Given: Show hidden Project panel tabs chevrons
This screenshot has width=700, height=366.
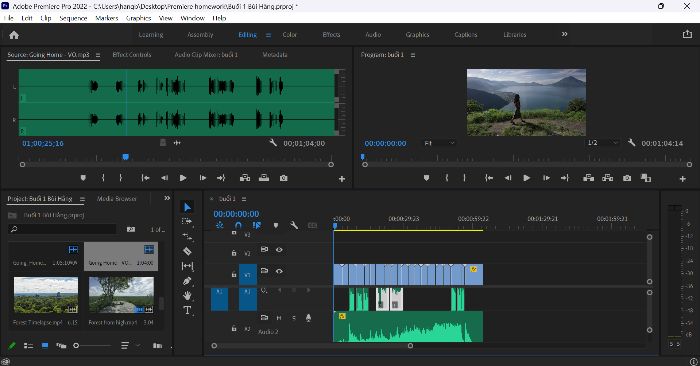Looking at the screenshot, I should (167, 198).
